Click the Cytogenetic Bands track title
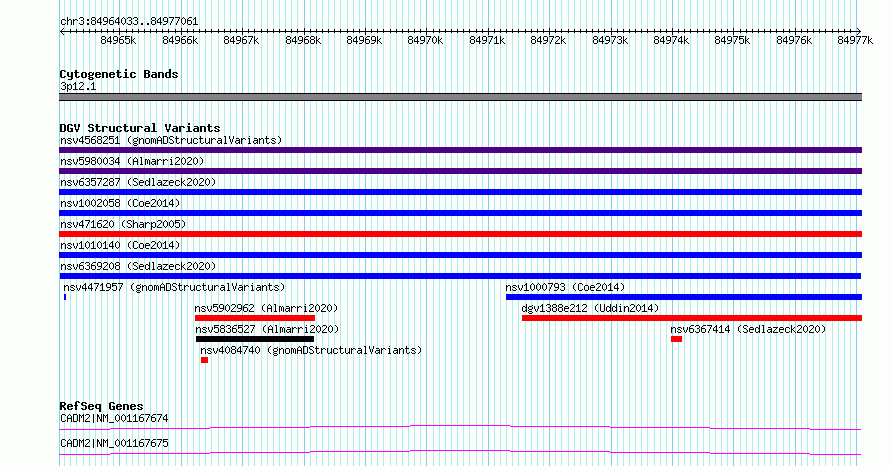 (x=119, y=74)
